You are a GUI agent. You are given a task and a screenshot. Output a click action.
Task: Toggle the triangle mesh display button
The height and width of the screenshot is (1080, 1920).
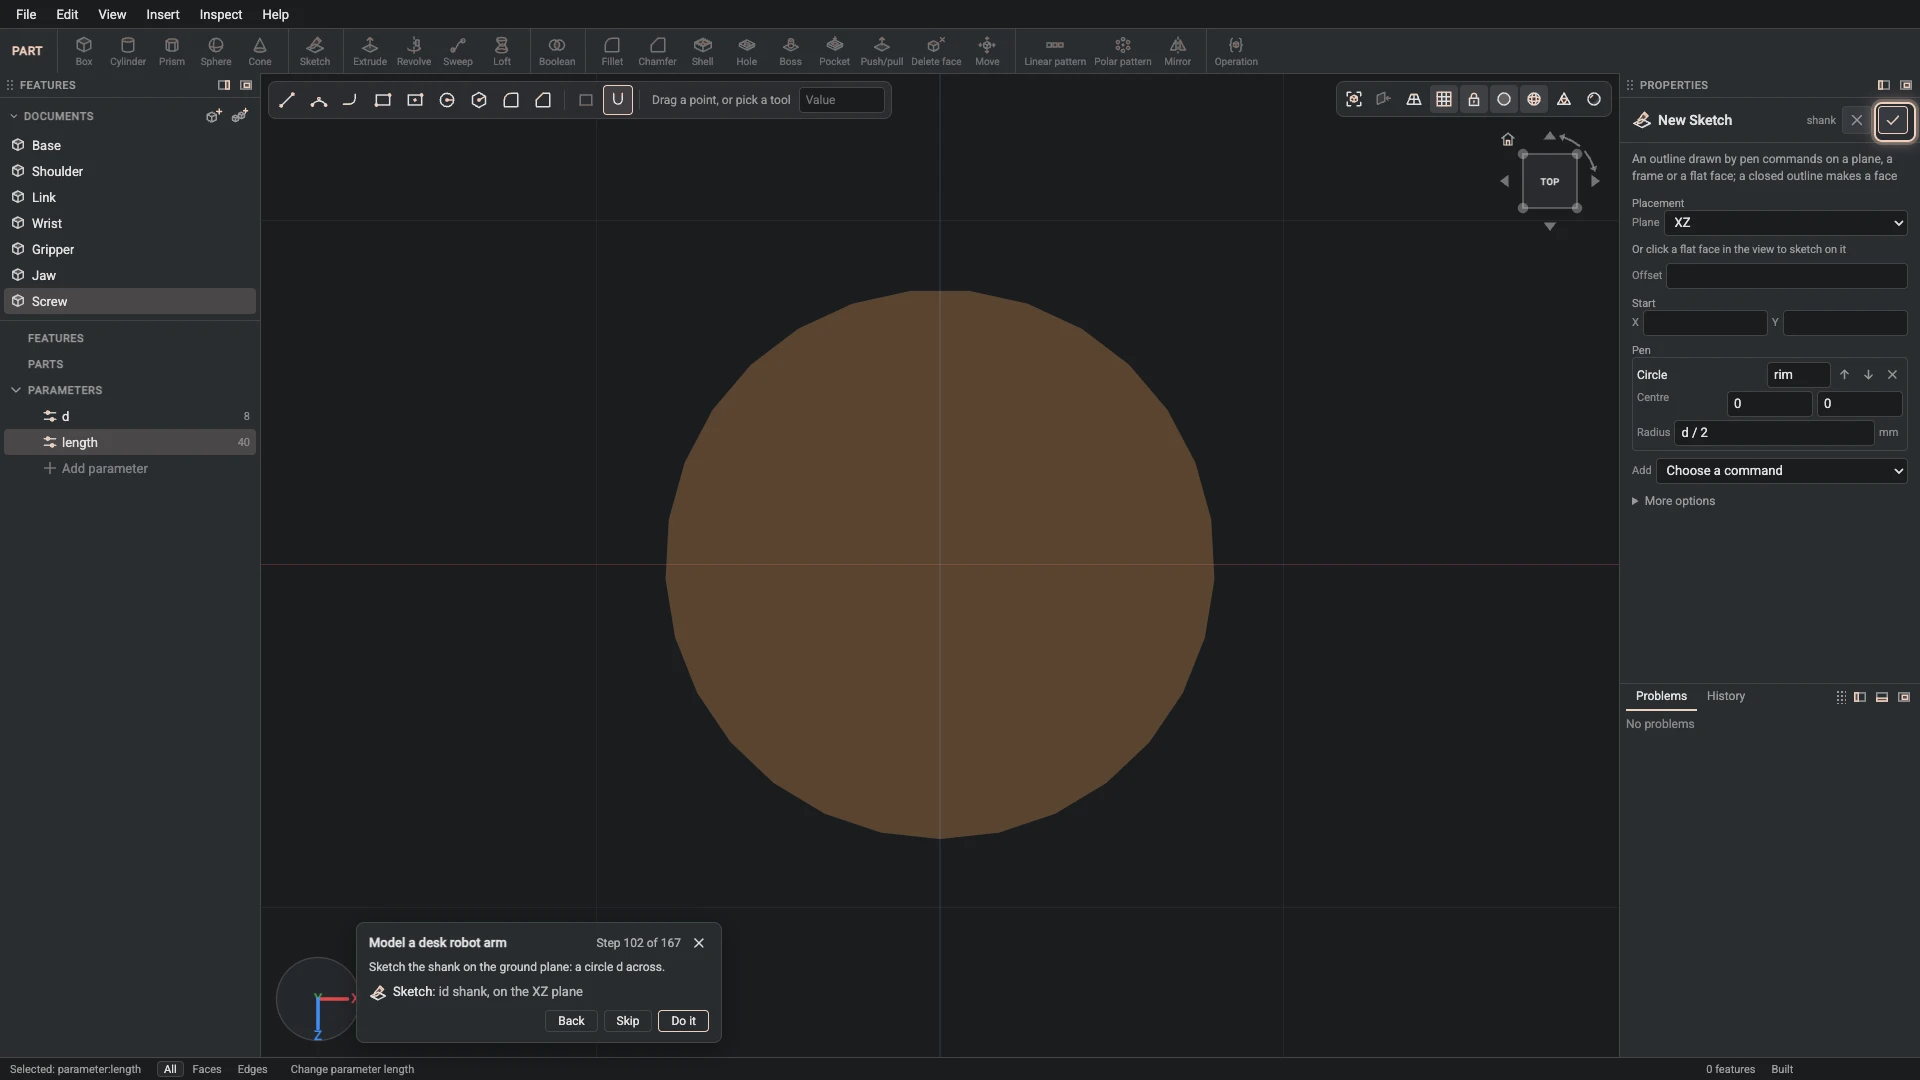1563,99
